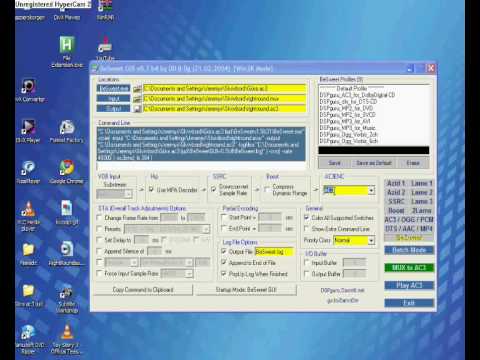480x360 pixels.
Task: Click Copy Command to Clipboard button
Action: (143, 290)
